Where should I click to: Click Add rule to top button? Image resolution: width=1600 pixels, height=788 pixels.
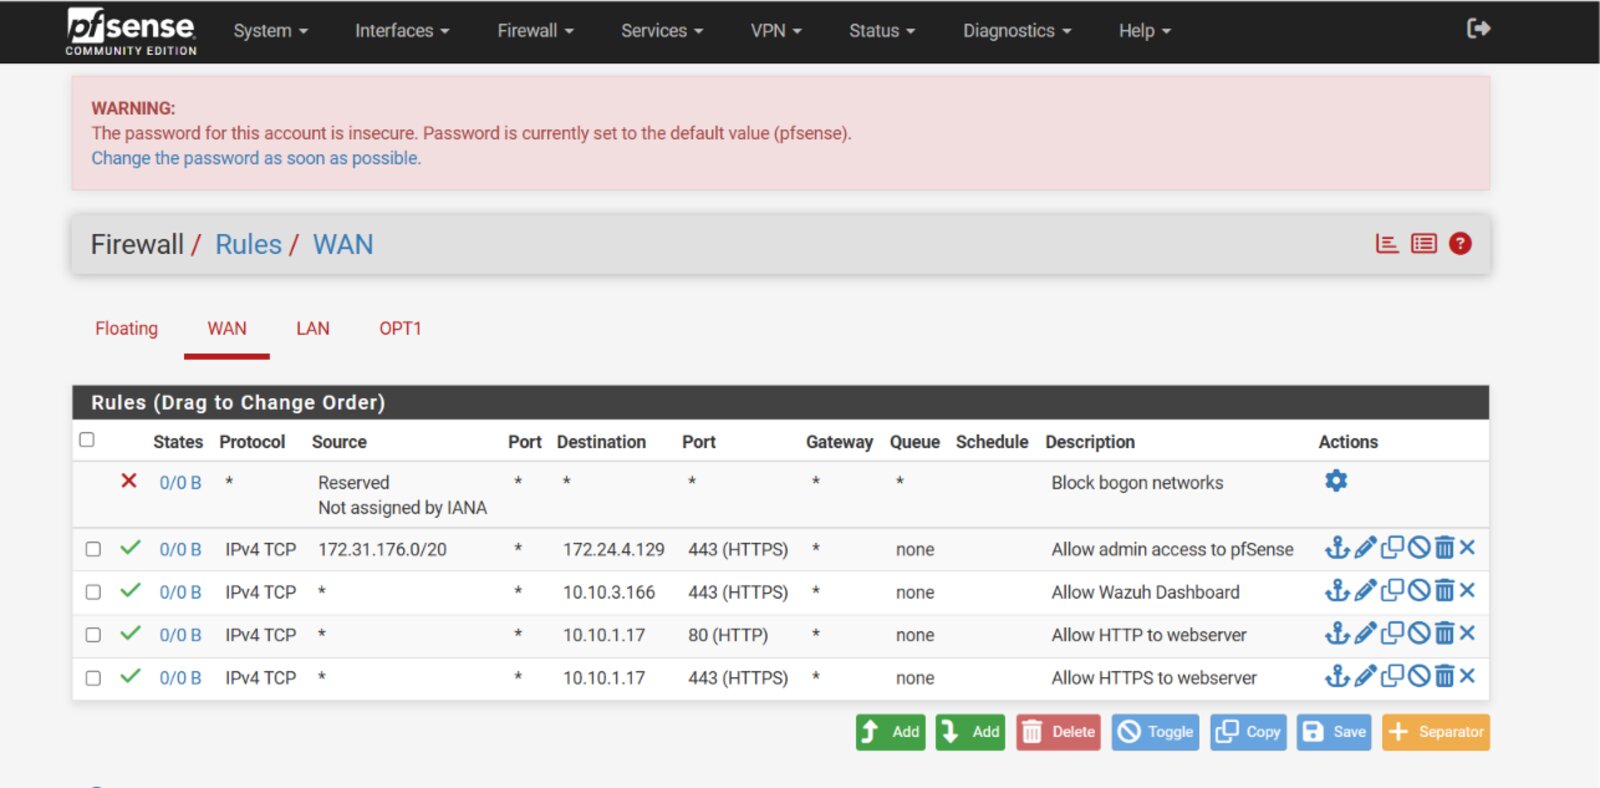(x=890, y=732)
